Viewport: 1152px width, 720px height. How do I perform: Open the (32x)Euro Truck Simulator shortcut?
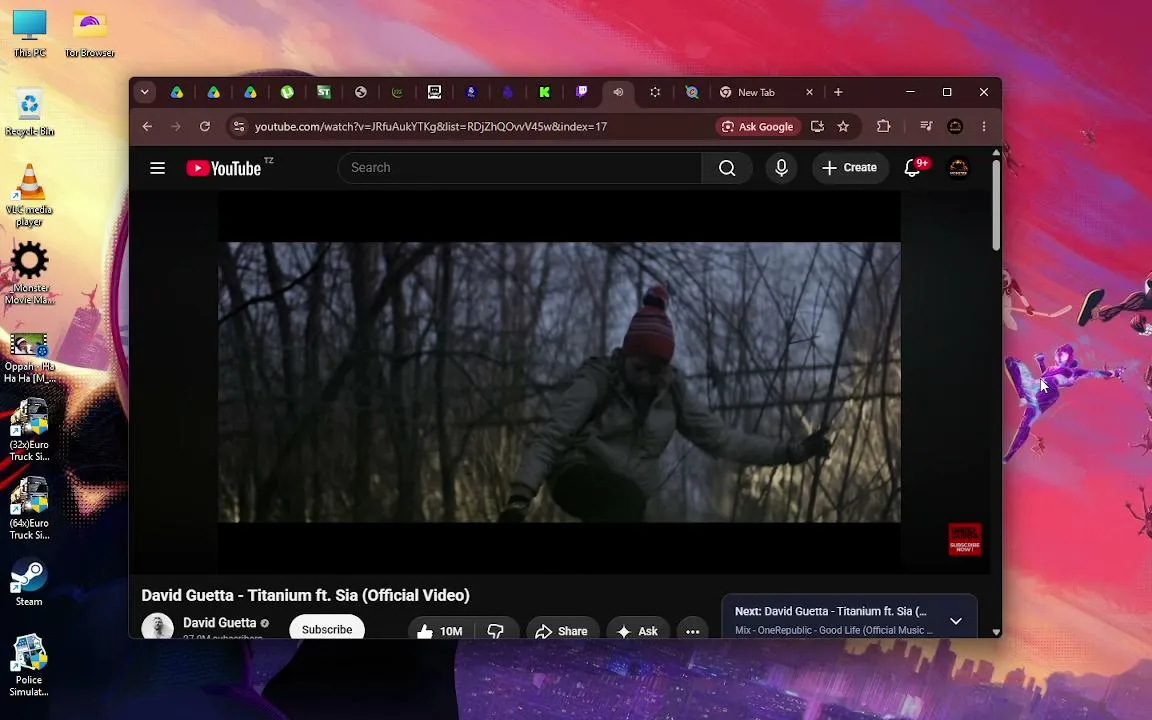click(29, 430)
